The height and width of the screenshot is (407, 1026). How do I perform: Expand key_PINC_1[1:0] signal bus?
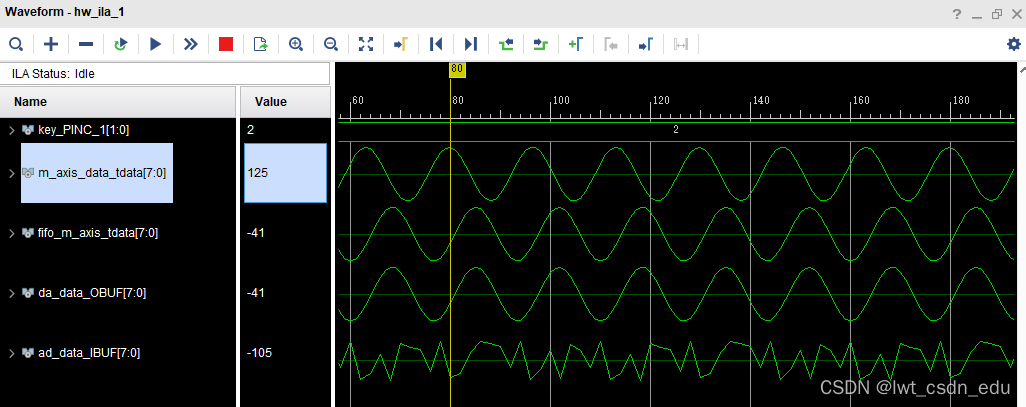point(11,130)
